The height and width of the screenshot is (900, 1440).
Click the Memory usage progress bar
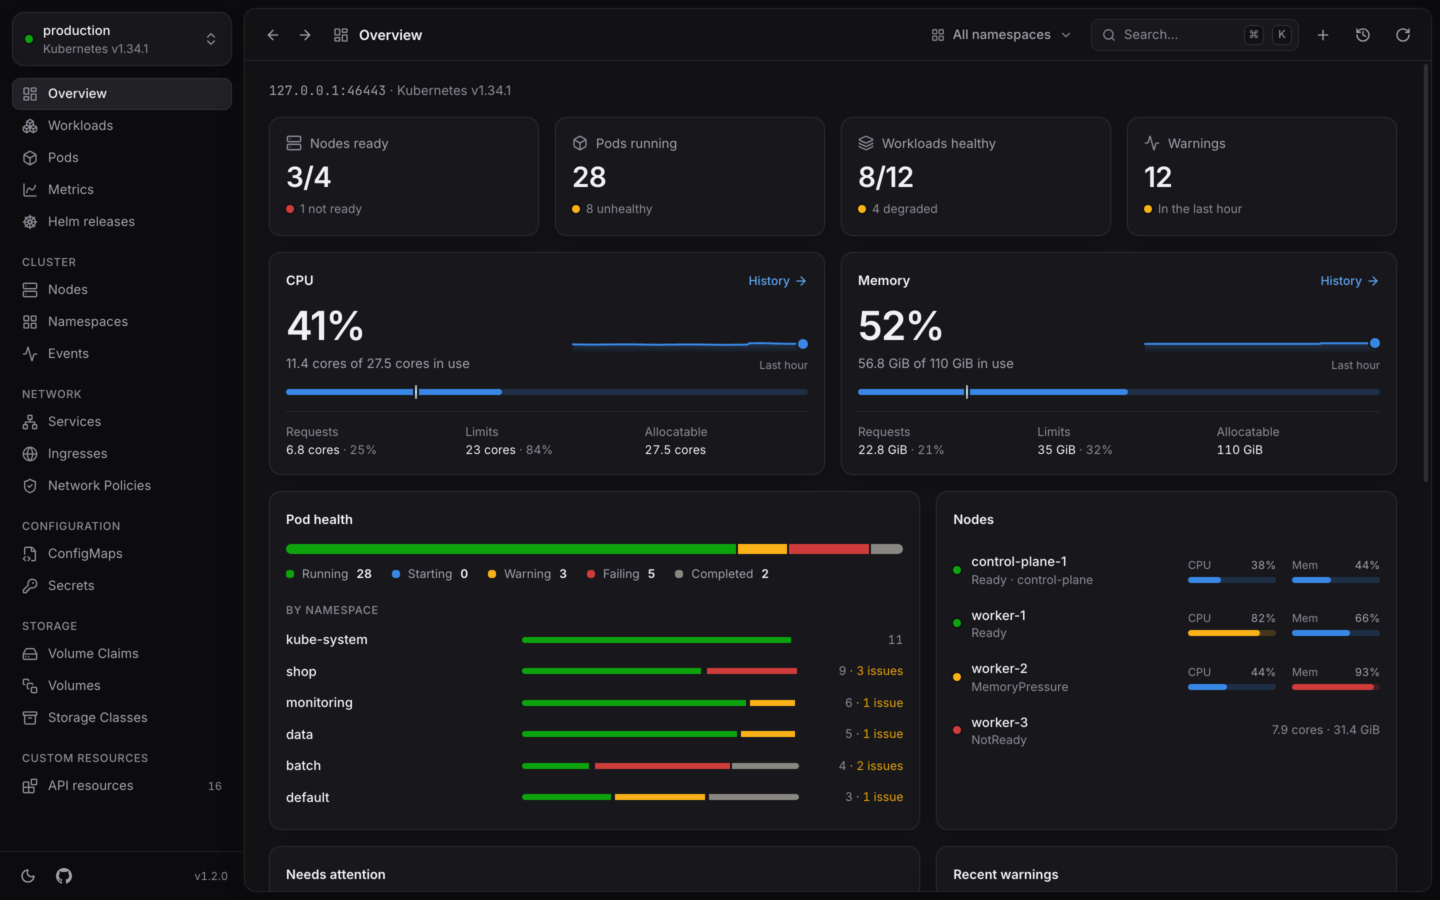point(1119,392)
